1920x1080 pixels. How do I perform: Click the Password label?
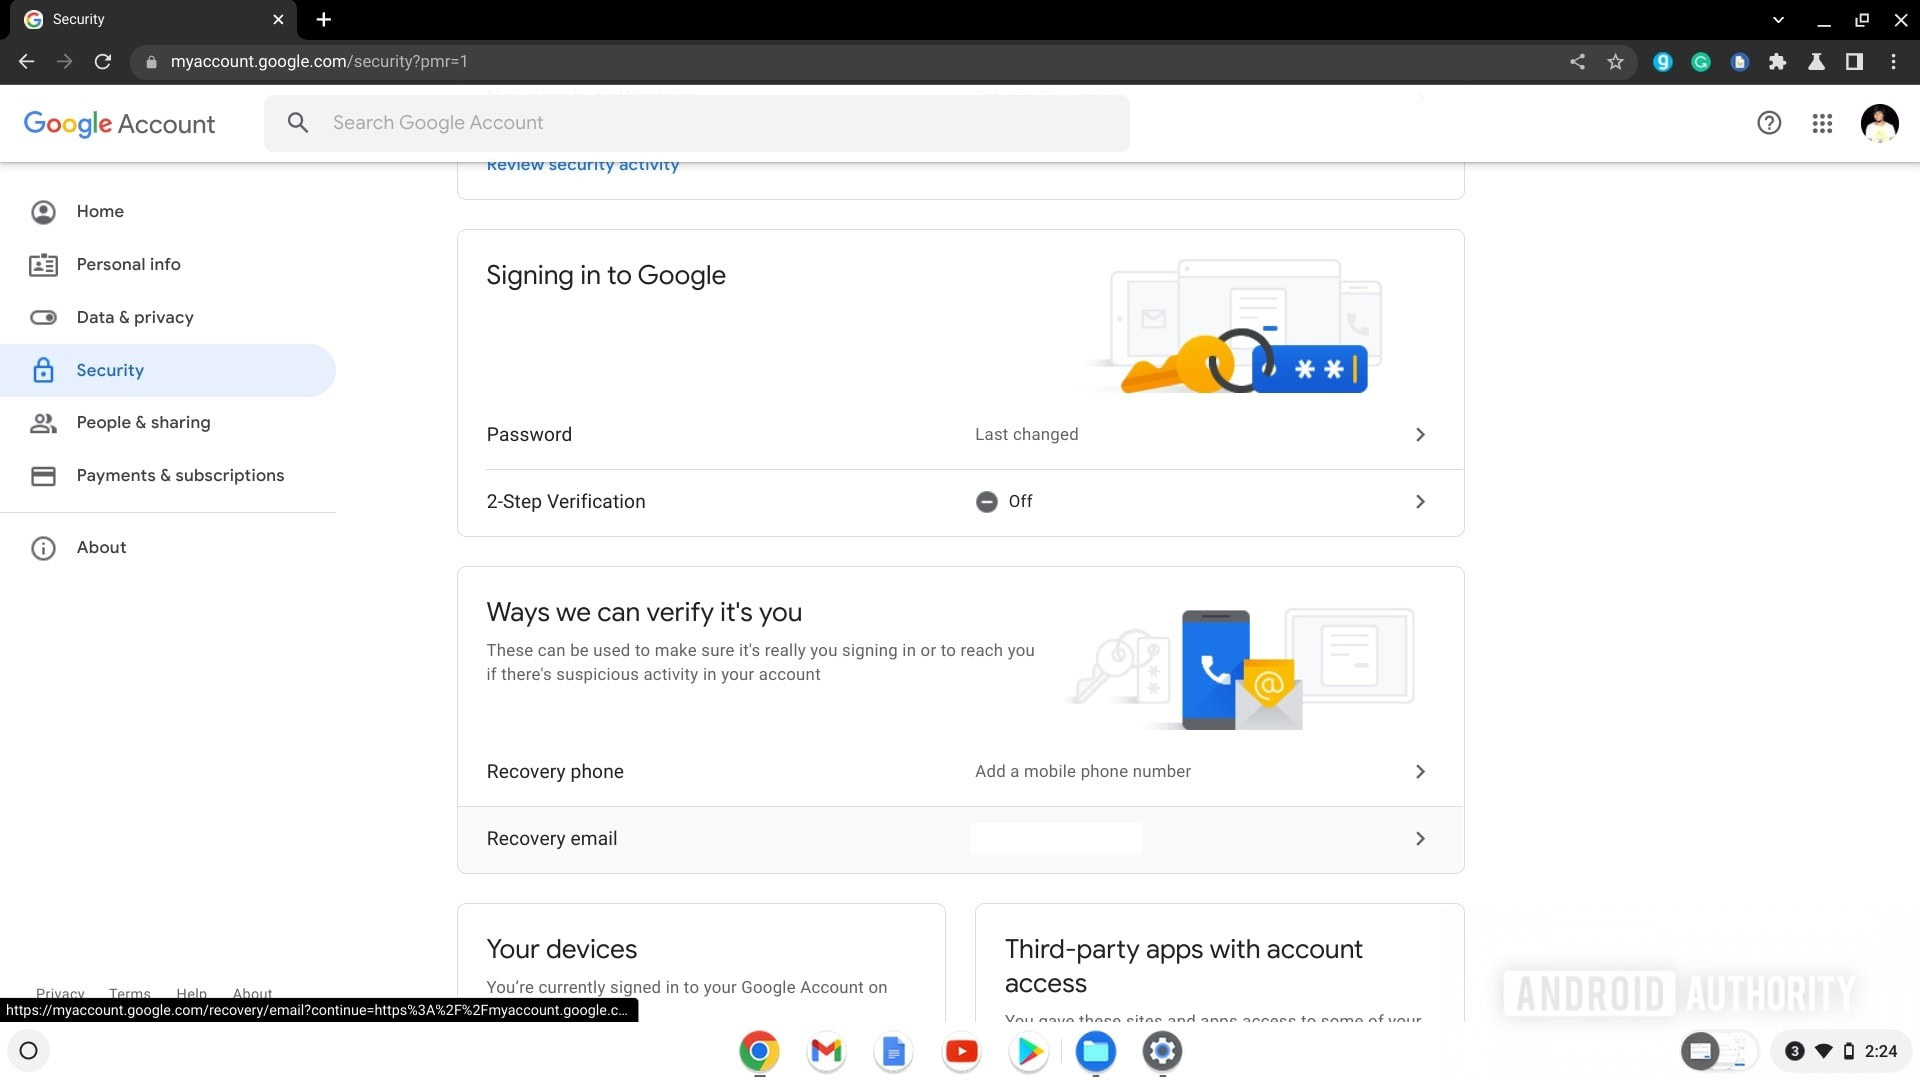pyautogui.click(x=529, y=434)
